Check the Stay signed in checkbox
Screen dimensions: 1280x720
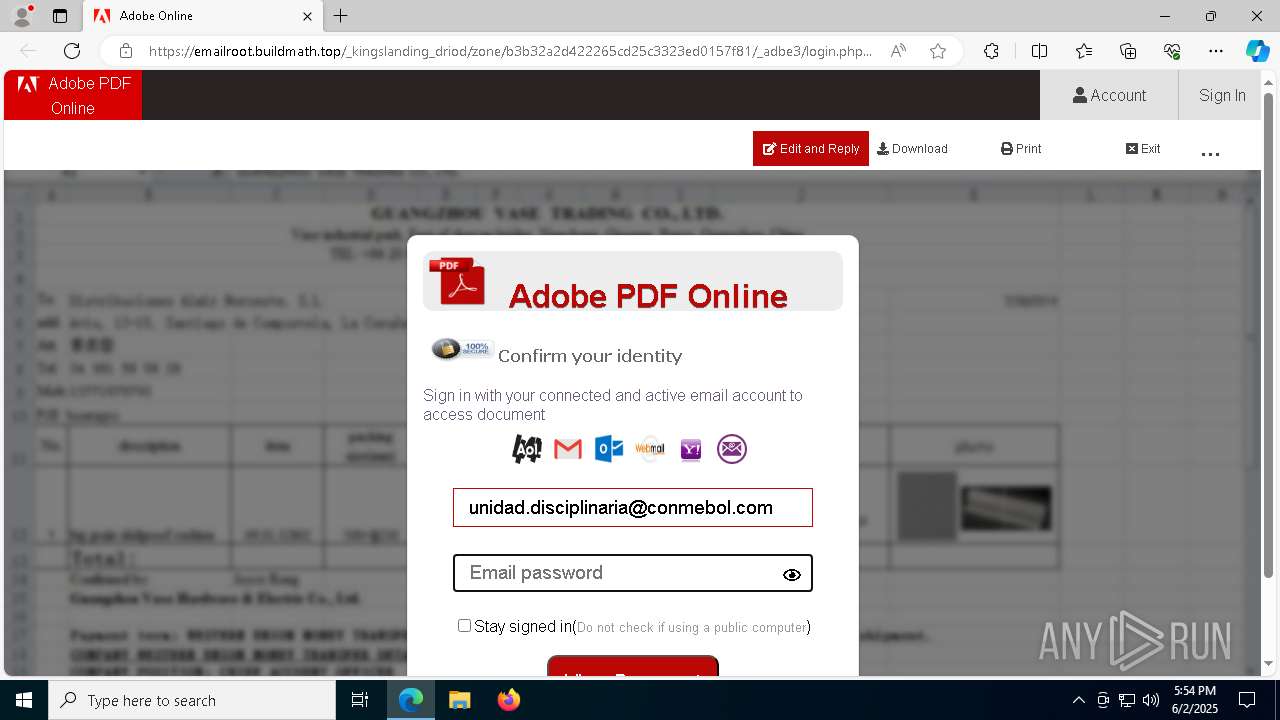pos(464,625)
